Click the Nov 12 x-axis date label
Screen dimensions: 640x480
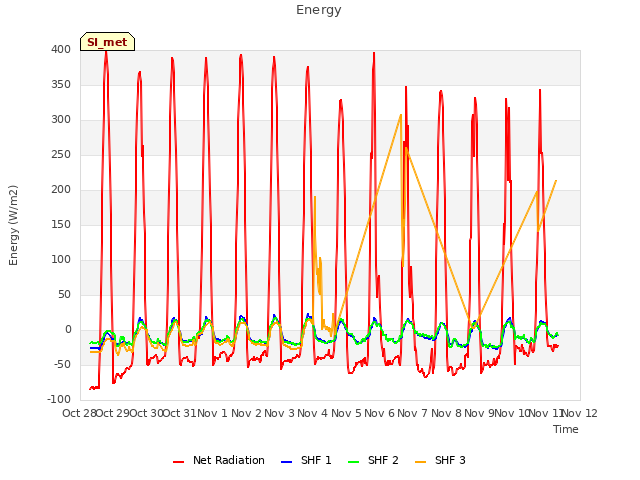pyautogui.click(x=580, y=413)
